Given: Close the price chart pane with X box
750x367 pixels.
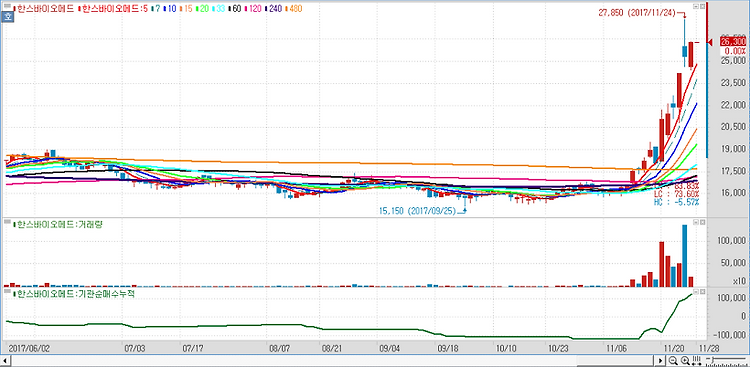Looking at the screenshot, I should pyautogui.click(x=702, y=6).
